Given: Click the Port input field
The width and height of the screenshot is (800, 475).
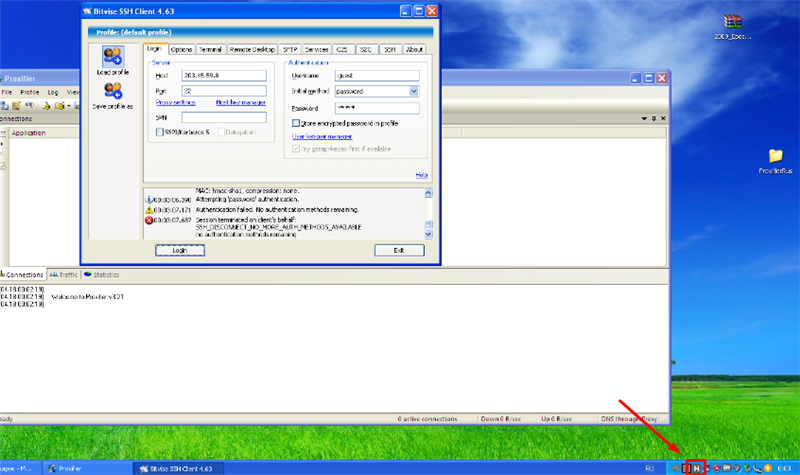Looking at the screenshot, I should coord(224,91).
